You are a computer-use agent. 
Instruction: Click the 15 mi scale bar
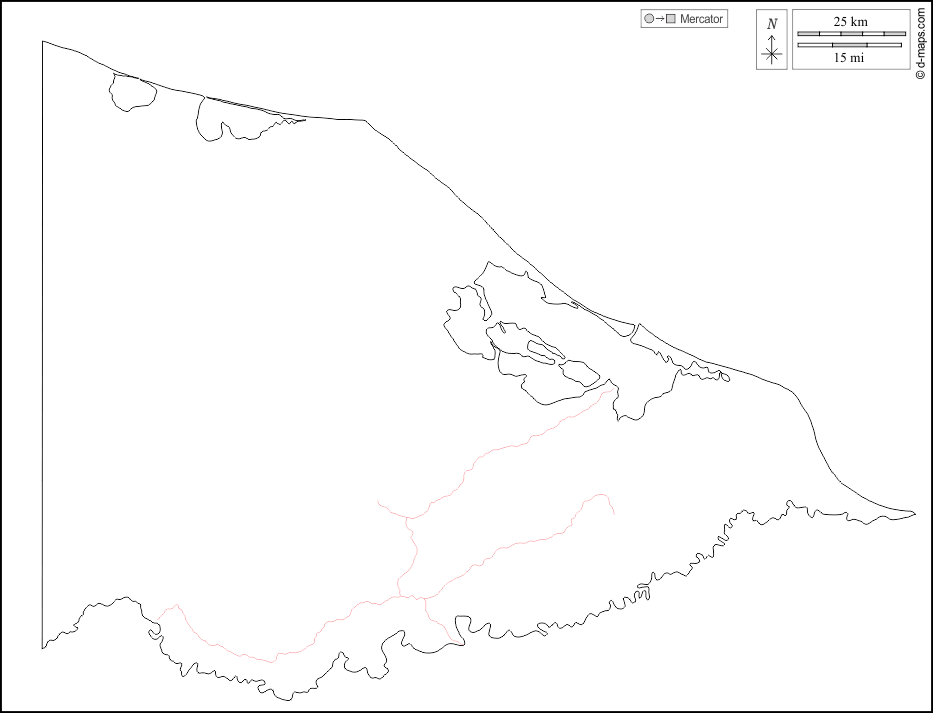(849, 45)
